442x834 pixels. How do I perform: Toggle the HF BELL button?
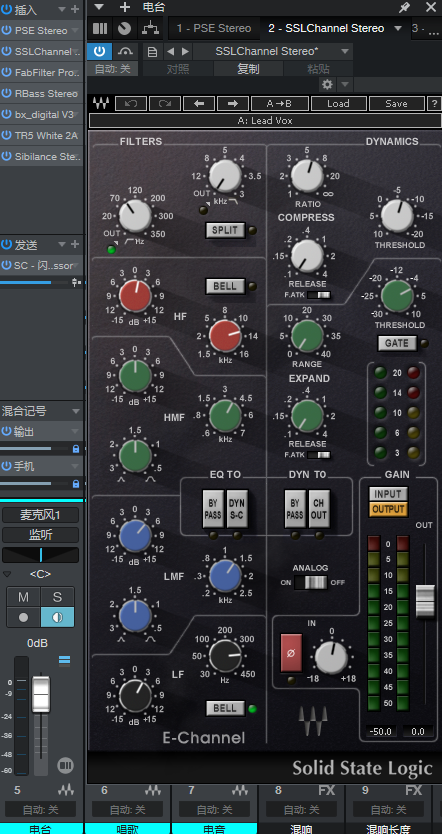225,286
